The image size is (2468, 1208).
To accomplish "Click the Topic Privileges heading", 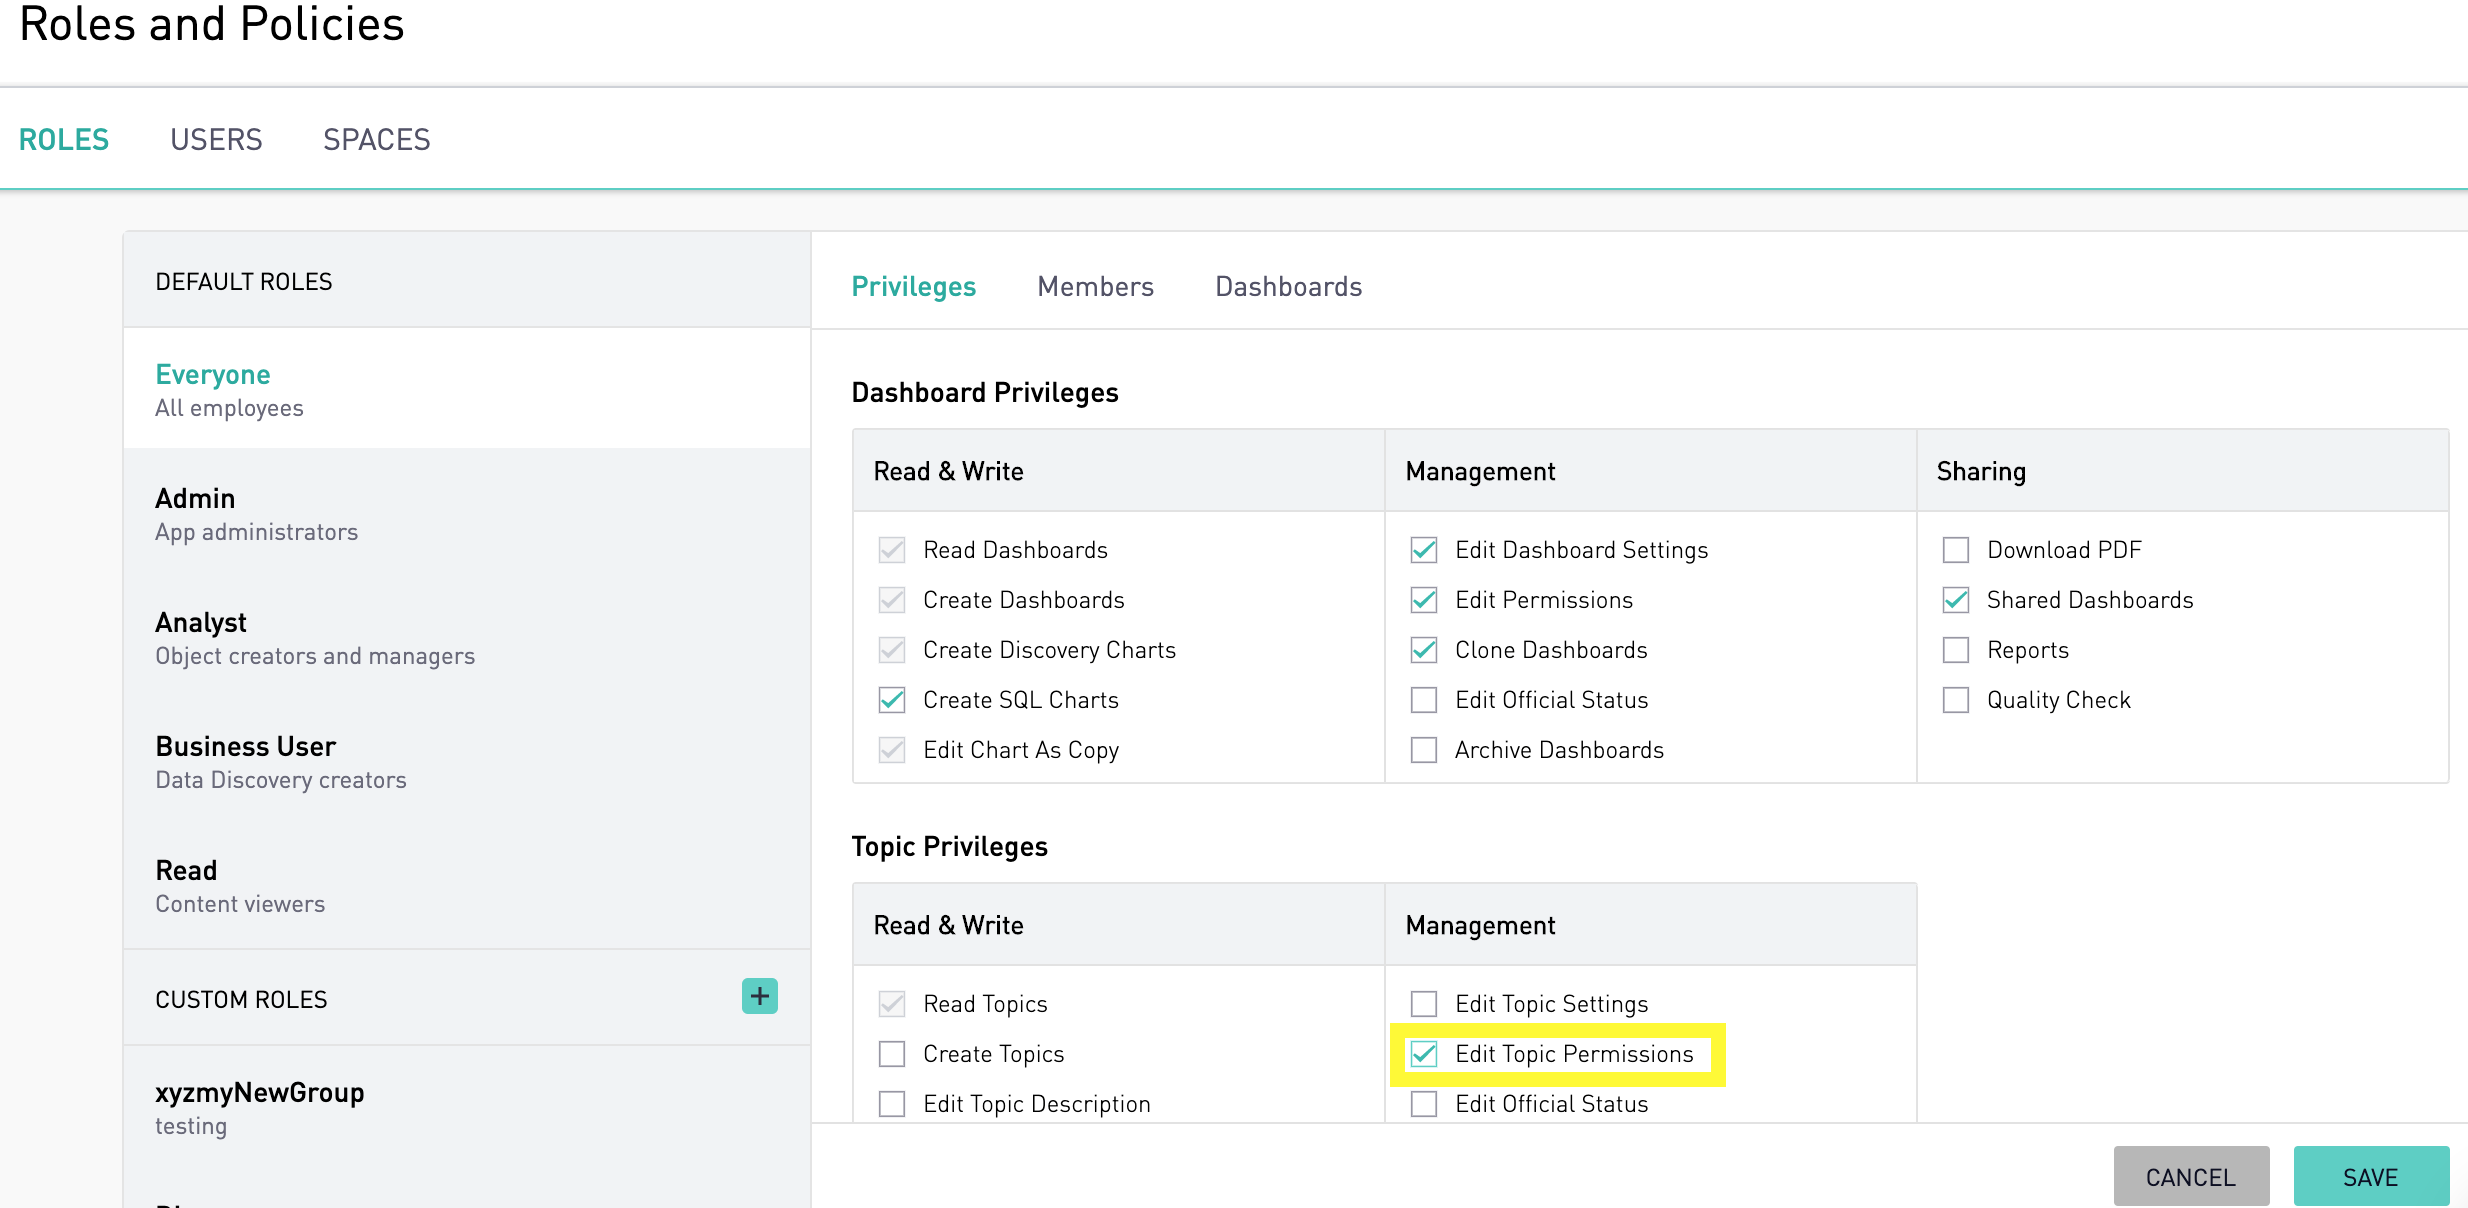I will [950, 847].
